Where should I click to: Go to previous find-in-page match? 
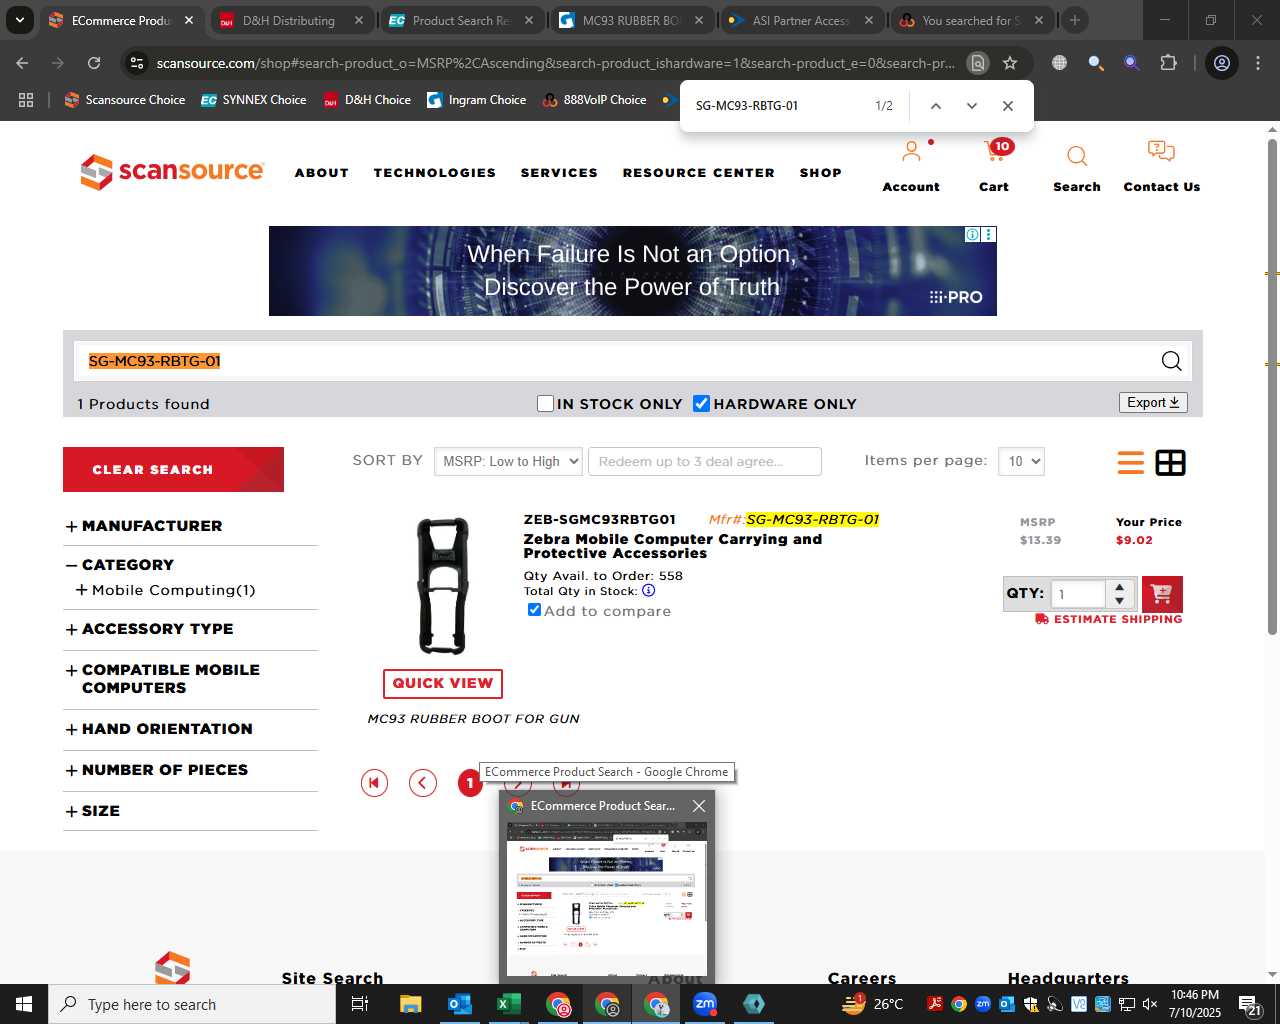coord(935,106)
